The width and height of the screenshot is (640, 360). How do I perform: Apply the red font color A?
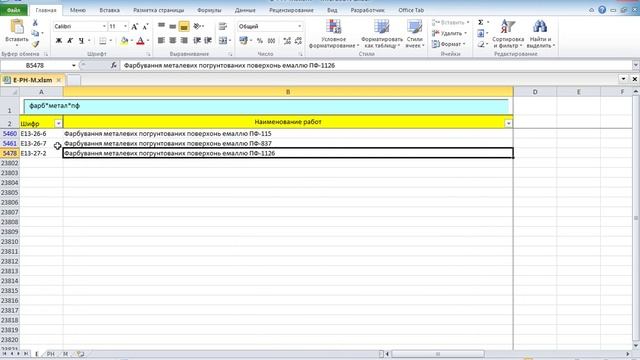tap(140, 40)
